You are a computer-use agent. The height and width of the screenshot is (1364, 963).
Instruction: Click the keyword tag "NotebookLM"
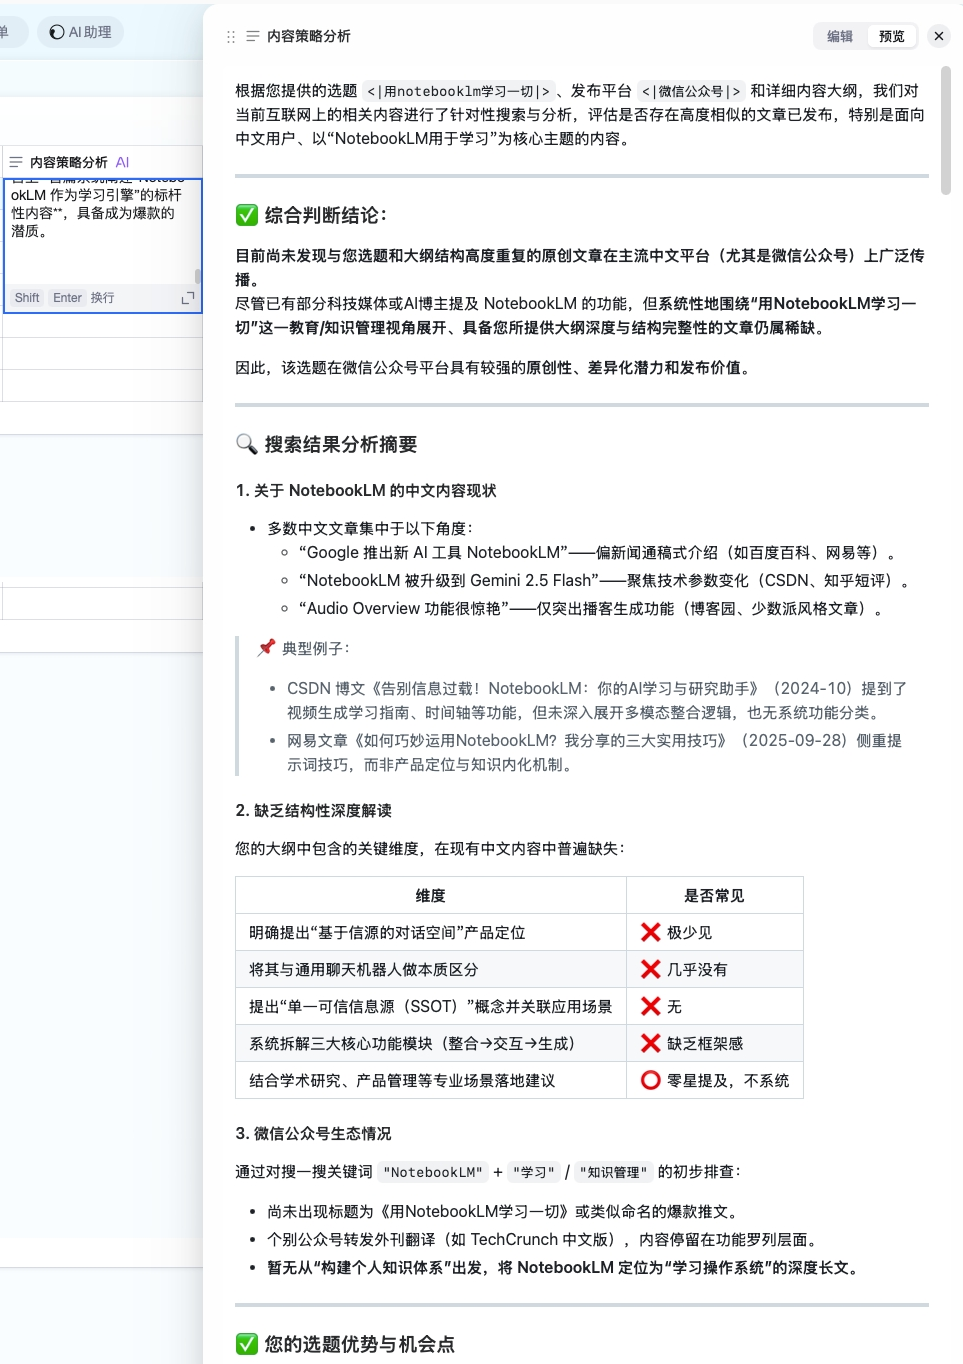click(433, 1172)
